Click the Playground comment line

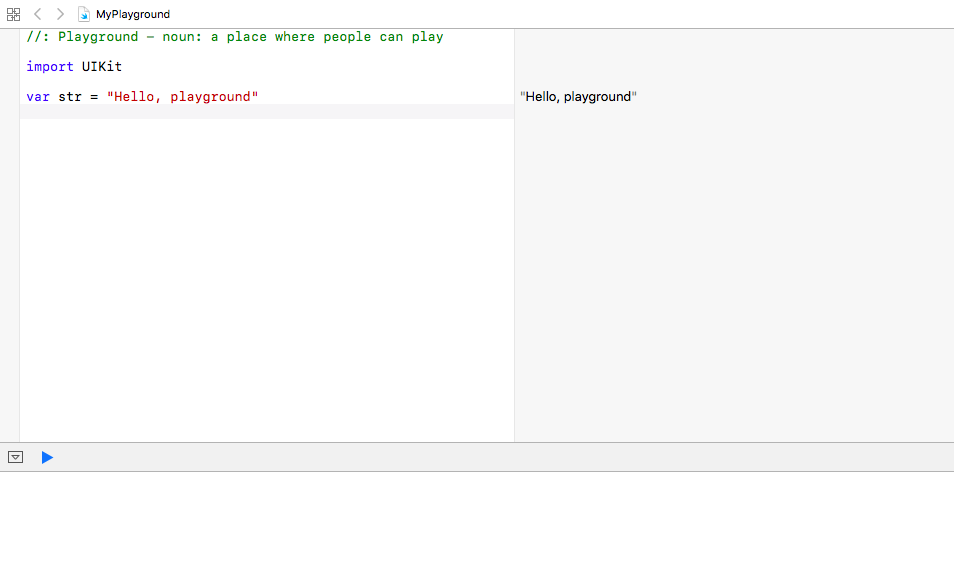click(235, 37)
